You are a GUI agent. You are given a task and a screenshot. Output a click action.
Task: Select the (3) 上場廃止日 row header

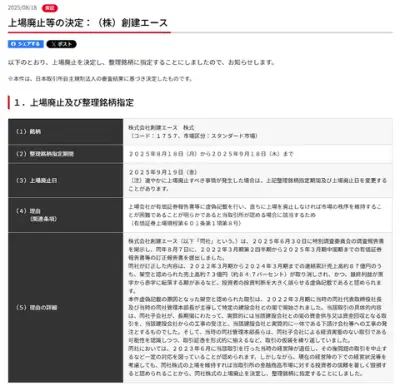point(66,180)
